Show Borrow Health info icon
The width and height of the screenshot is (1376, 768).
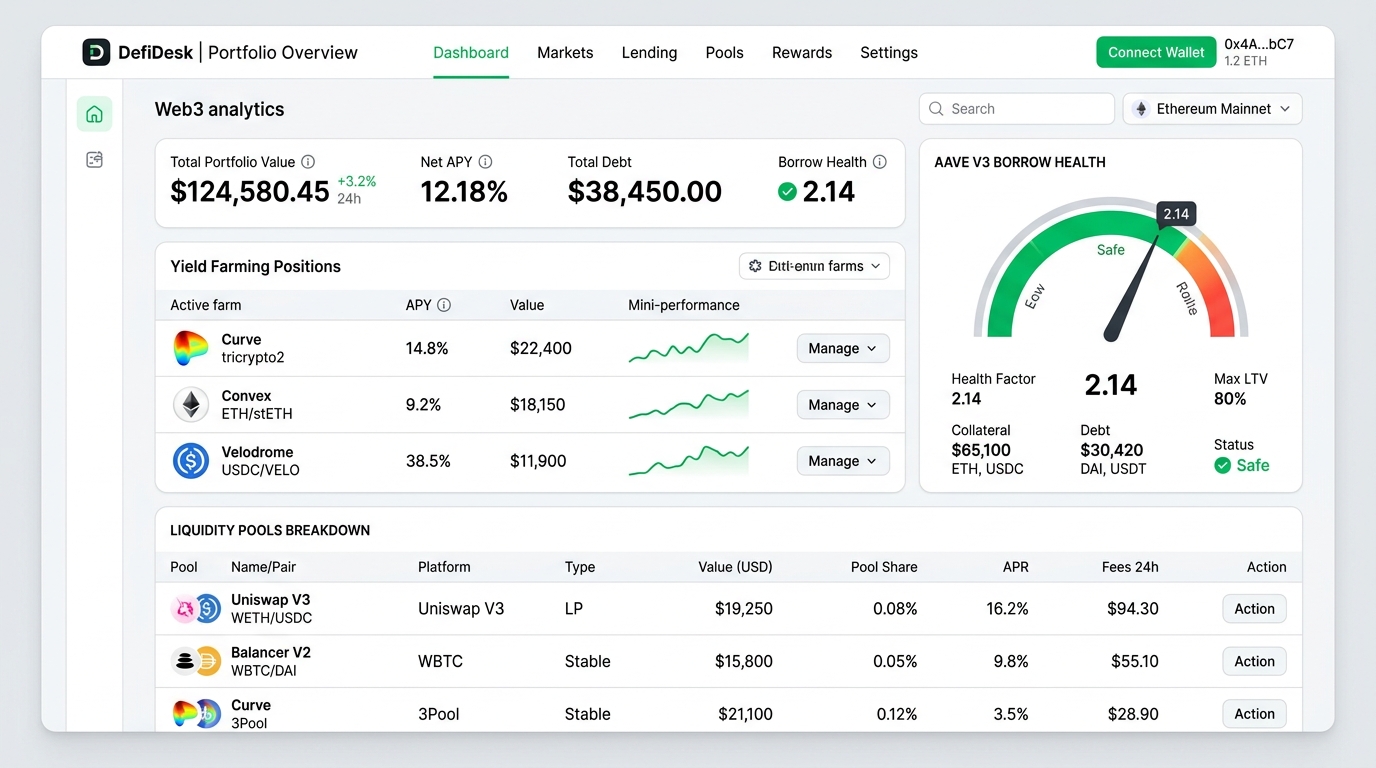click(879, 162)
